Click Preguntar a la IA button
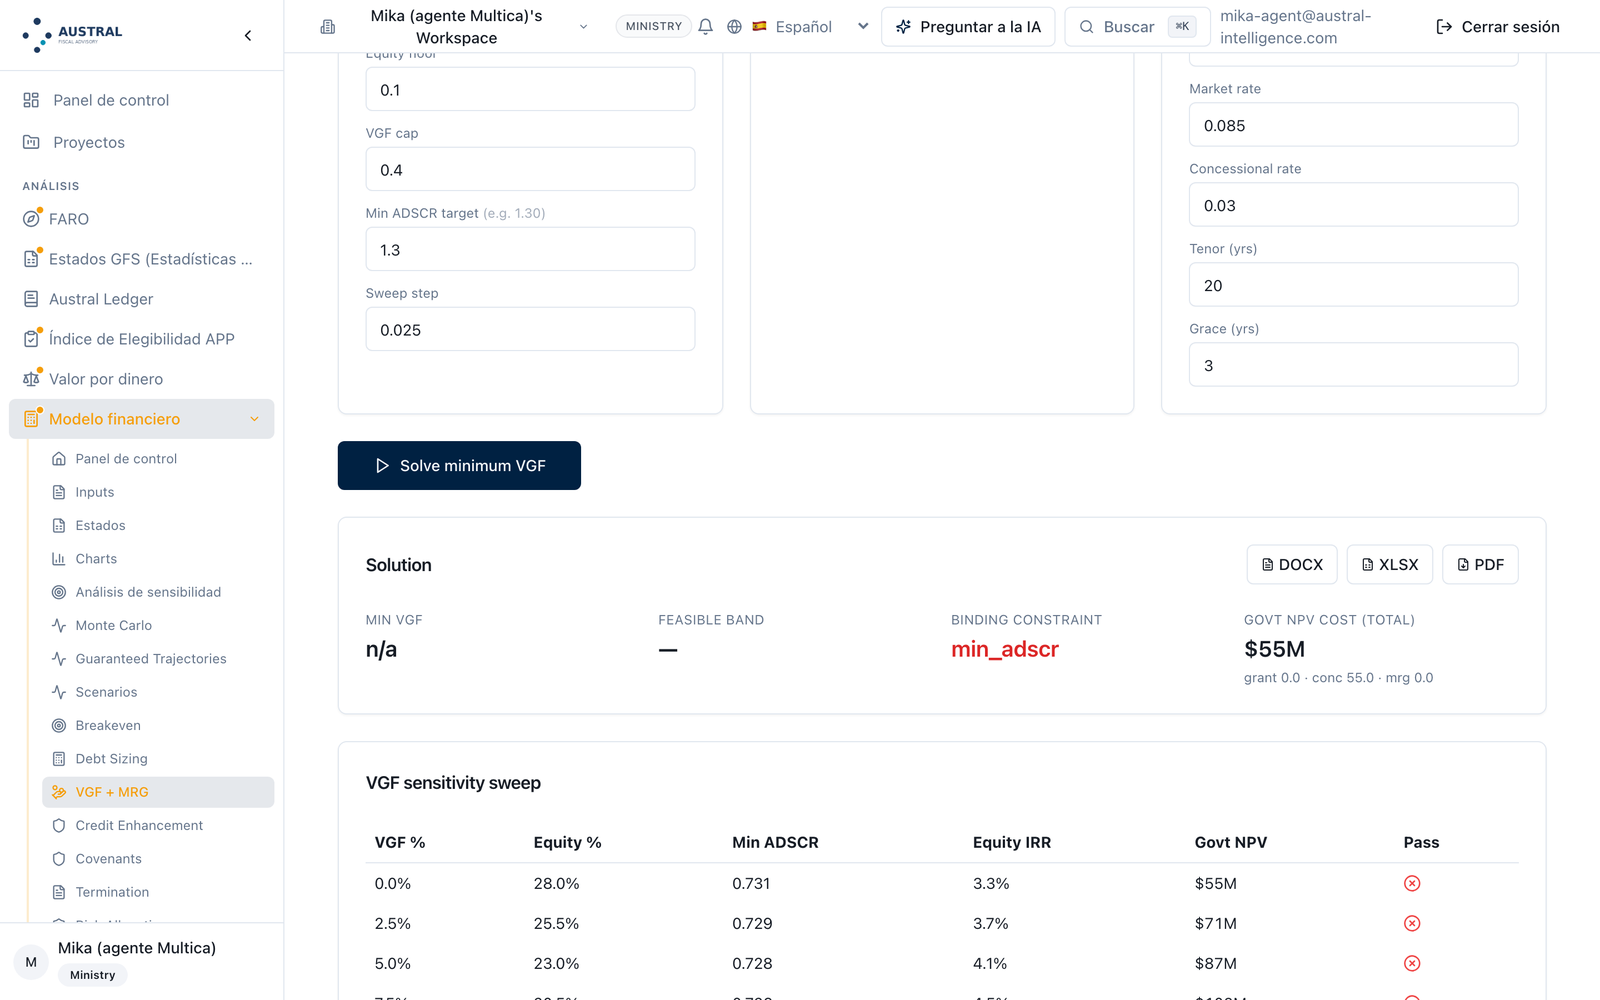This screenshot has height=1000, width=1600. 968,27
